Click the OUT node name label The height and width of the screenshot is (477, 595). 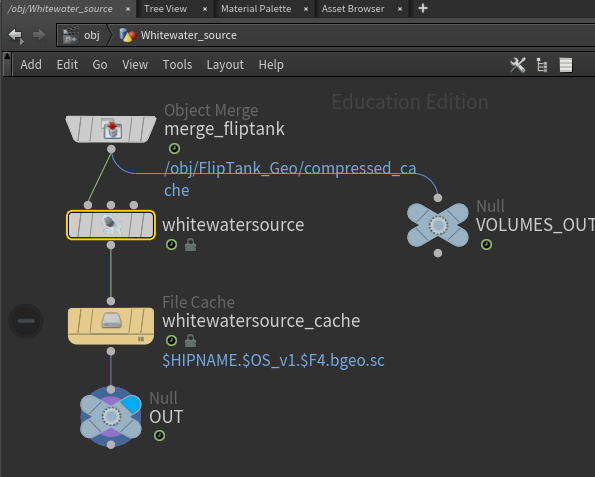(166, 417)
